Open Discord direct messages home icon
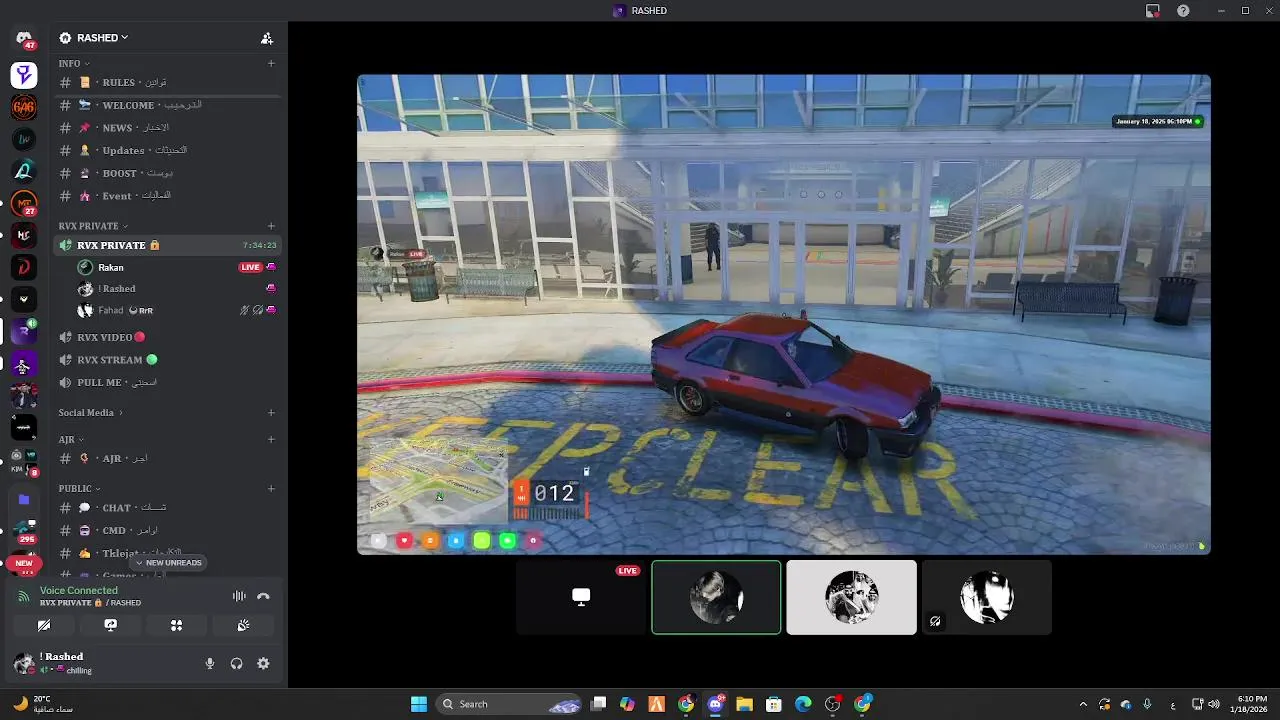Viewport: 1280px width, 720px height. (24, 38)
